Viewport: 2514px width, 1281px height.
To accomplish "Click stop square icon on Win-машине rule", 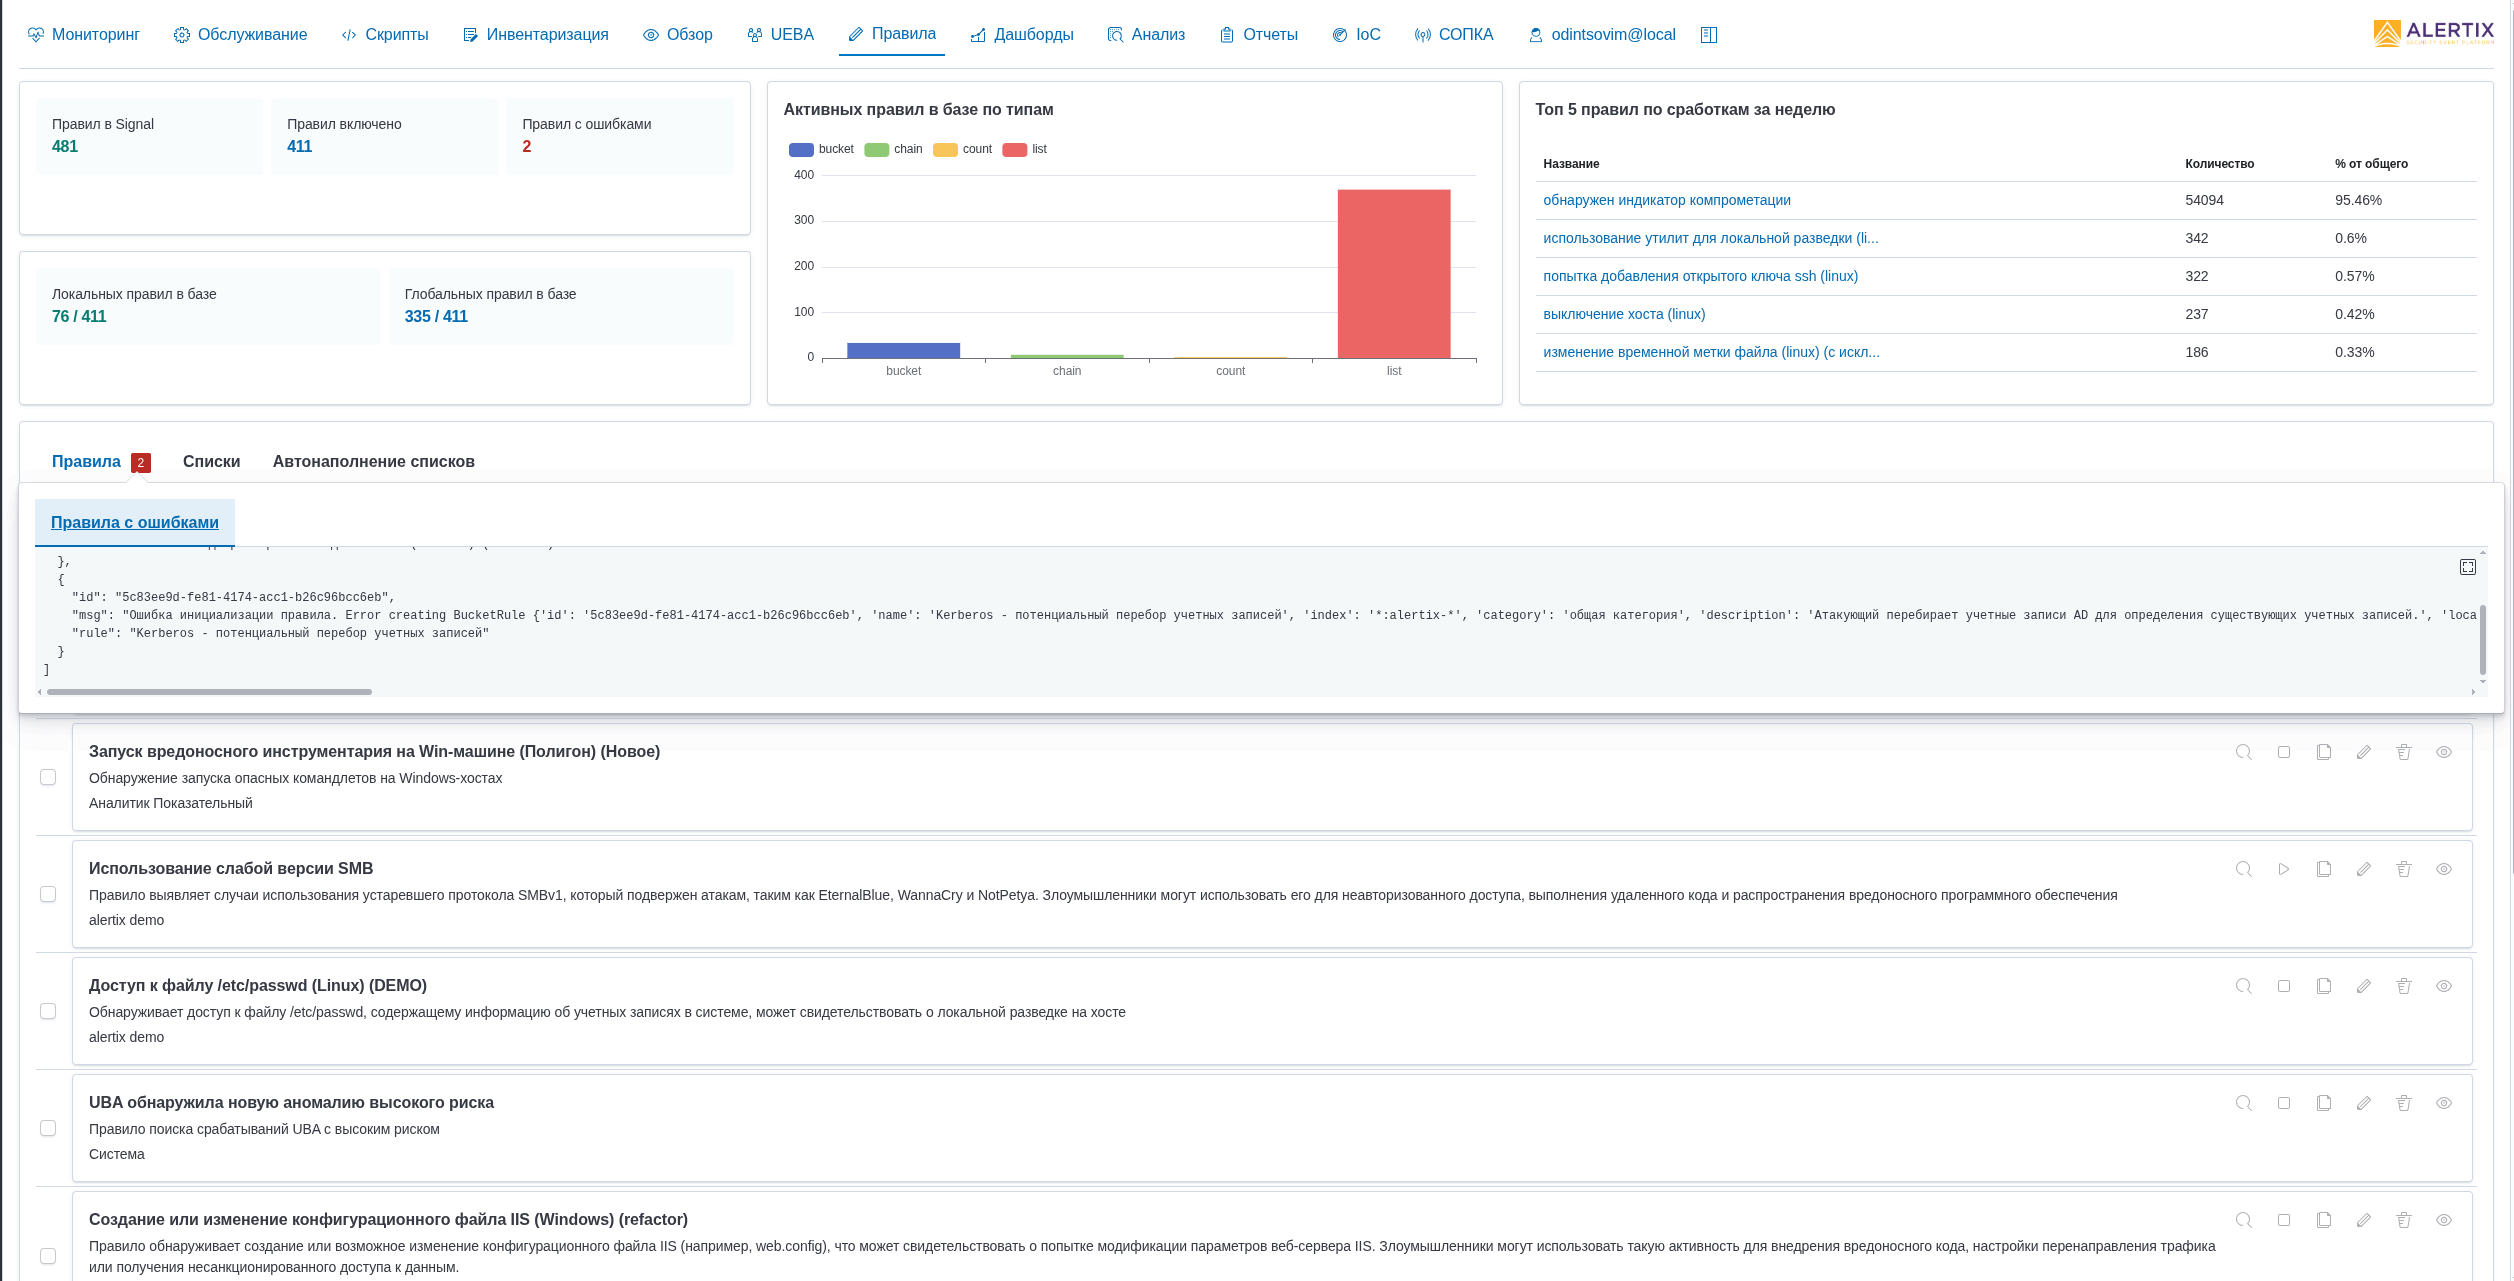I will (x=2283, y=752).
